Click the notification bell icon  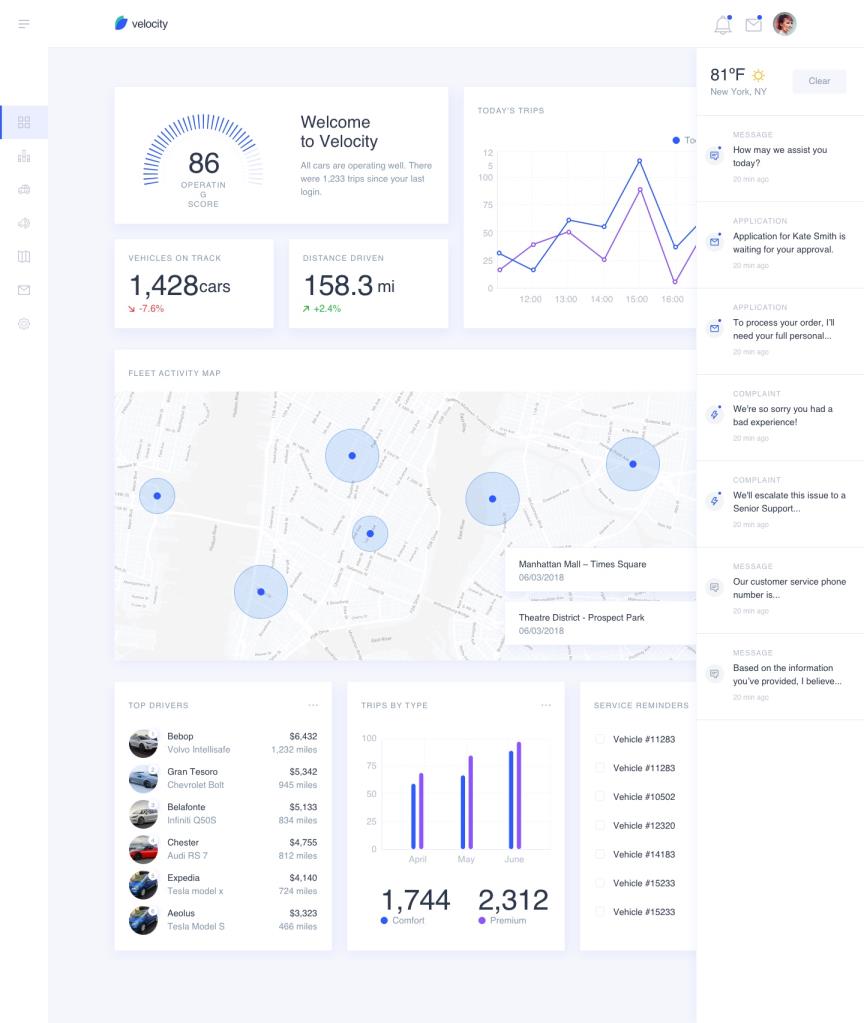click(722, 25)
